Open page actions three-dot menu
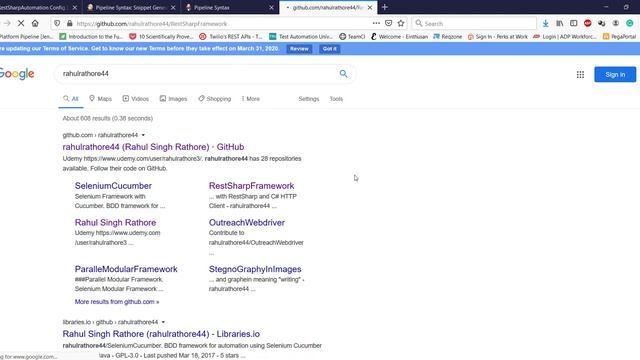Image resolution: width=640 pixels, height=360 pixels. tap(376, 23)
